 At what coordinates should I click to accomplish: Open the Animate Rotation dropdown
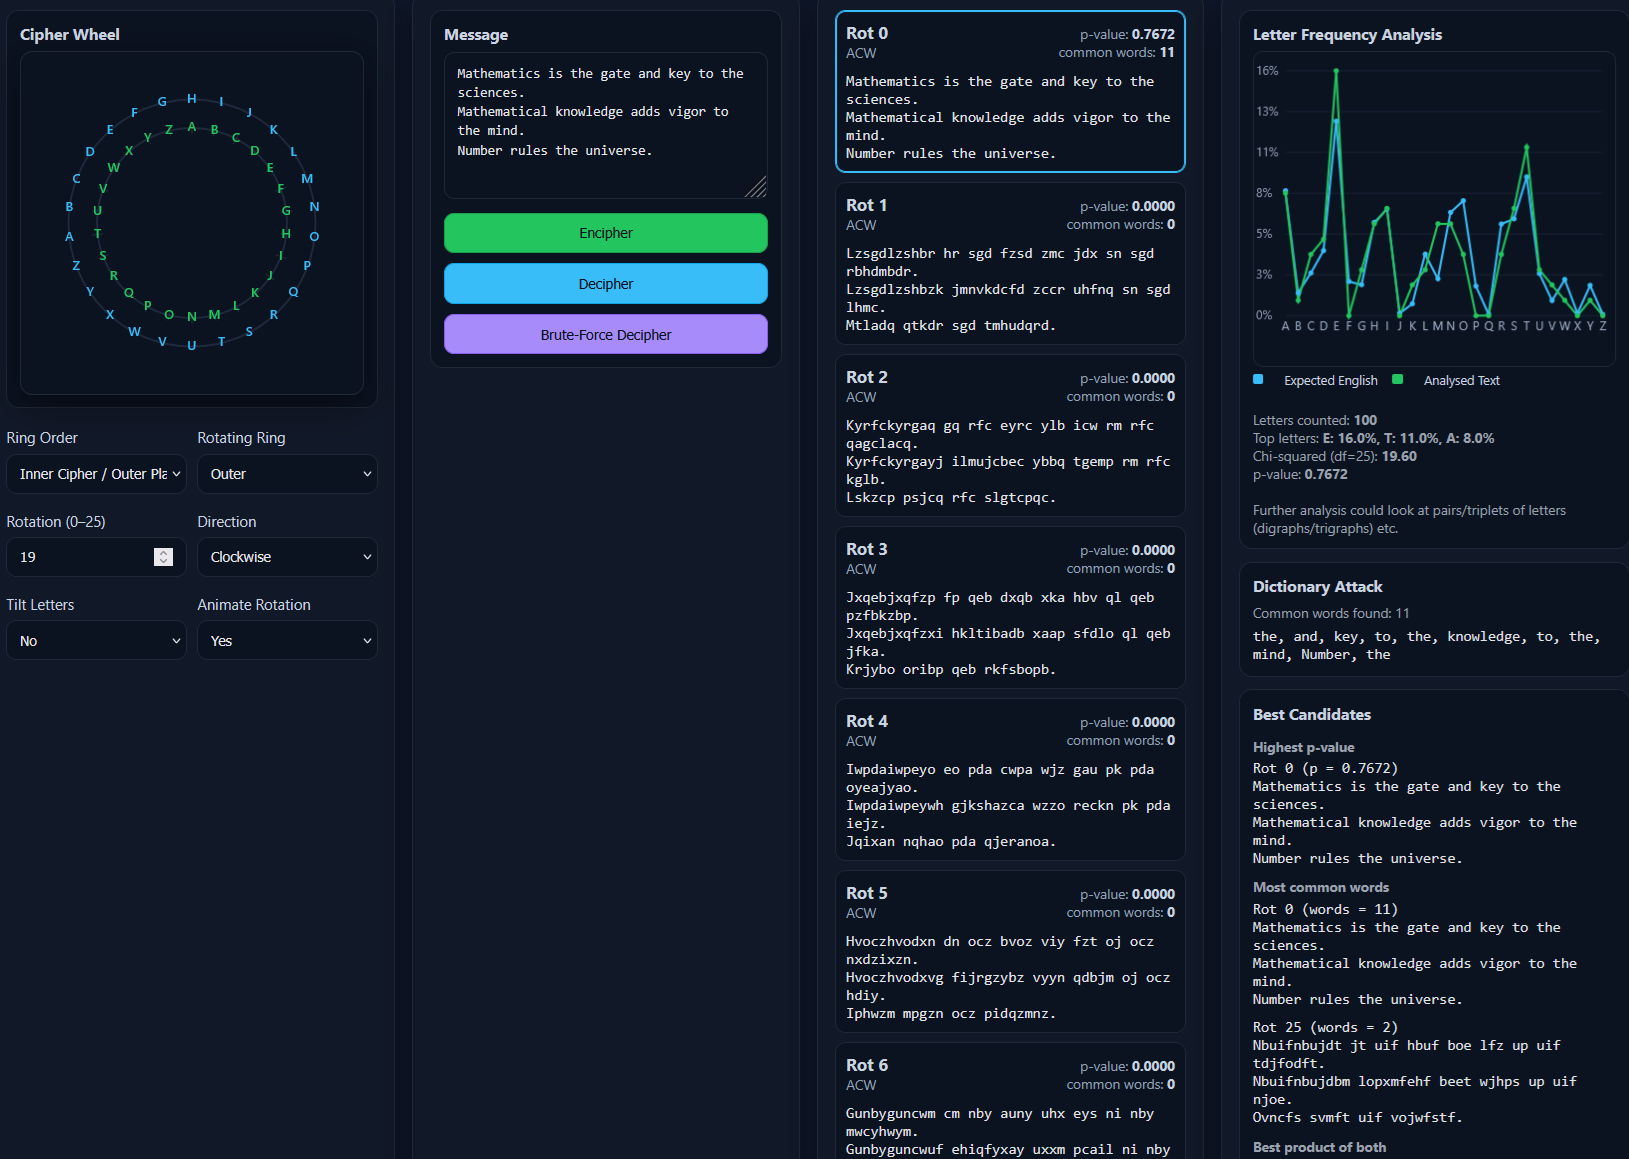point(287,641)
